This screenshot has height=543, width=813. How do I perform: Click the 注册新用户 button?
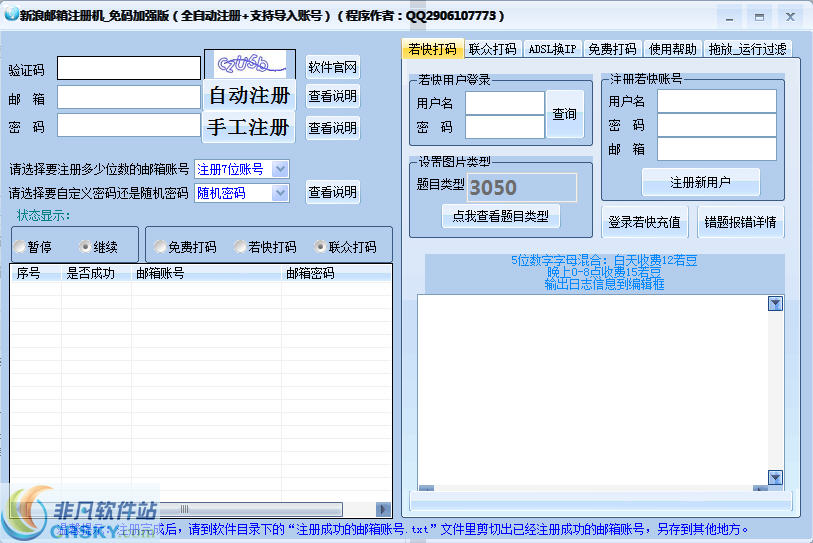(x=700, y=182)
